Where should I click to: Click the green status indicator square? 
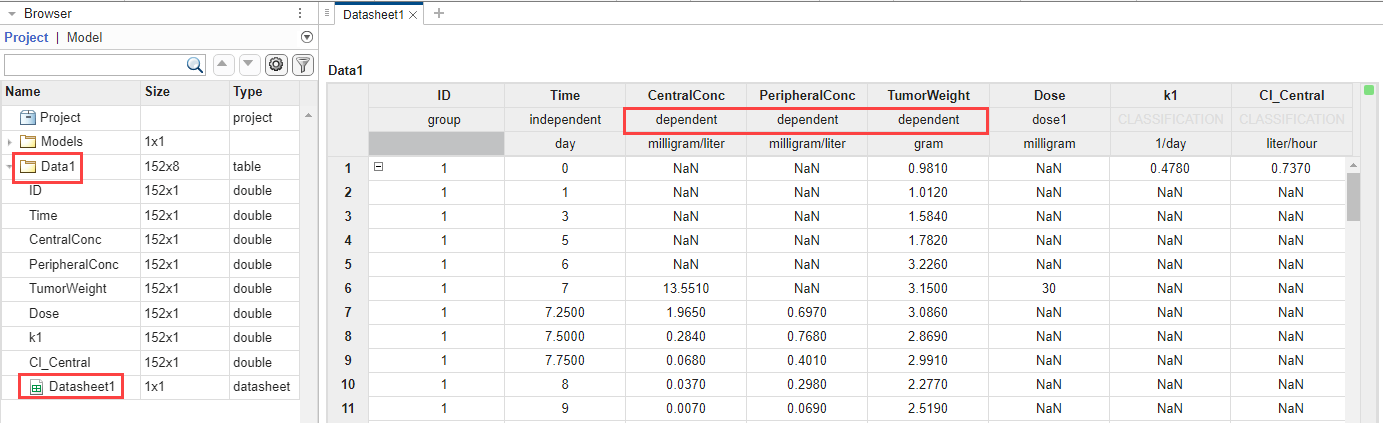[1369, 91]
